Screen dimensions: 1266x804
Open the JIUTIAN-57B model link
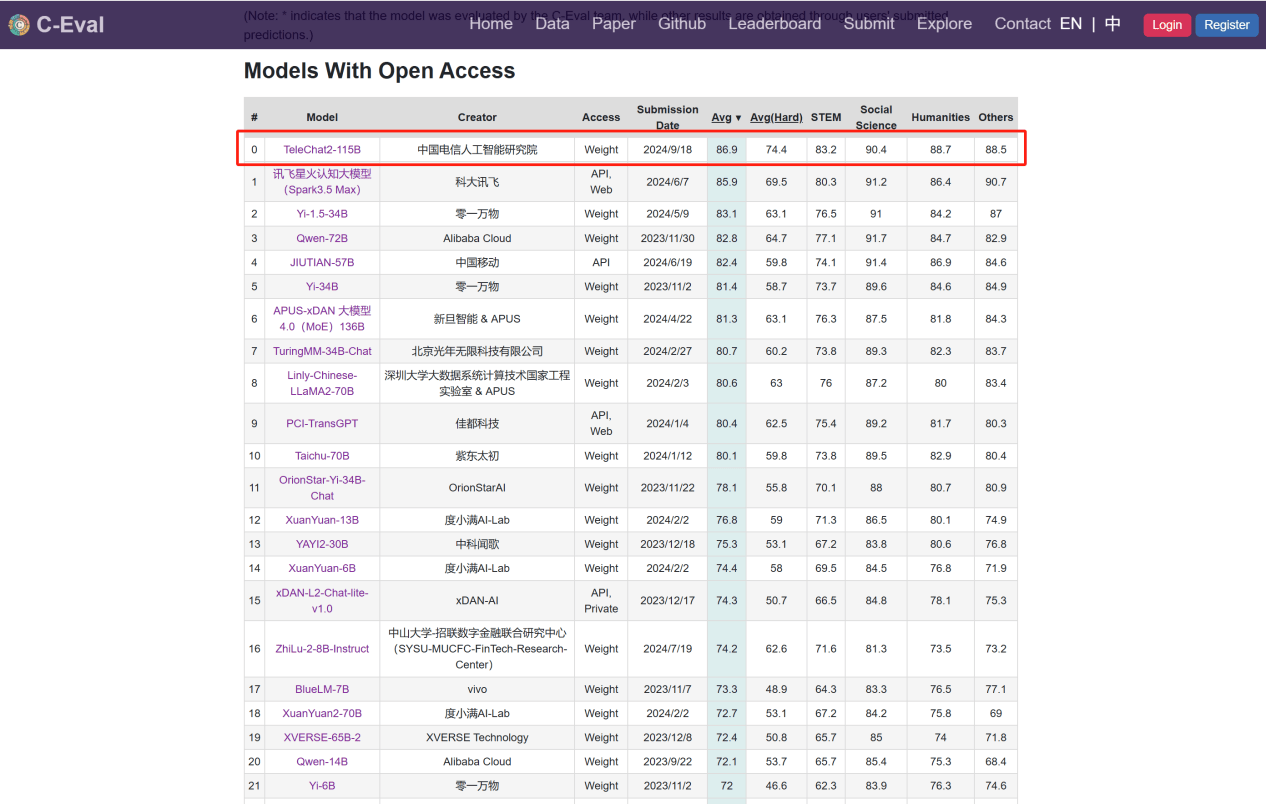point(322,263)
